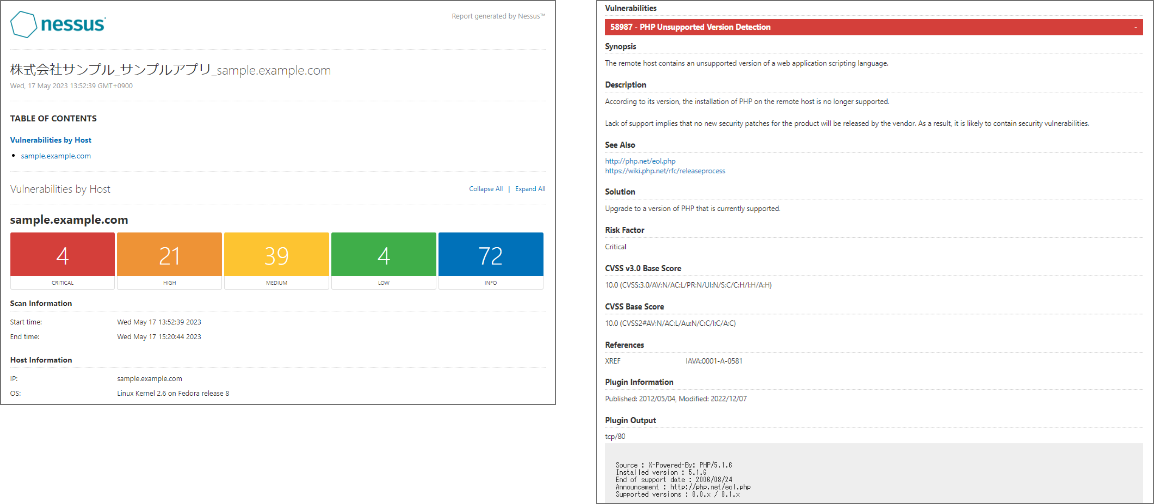Click the gray Plugin Output code block
The height and width of the screenshot is (504, 1154).
874,473
